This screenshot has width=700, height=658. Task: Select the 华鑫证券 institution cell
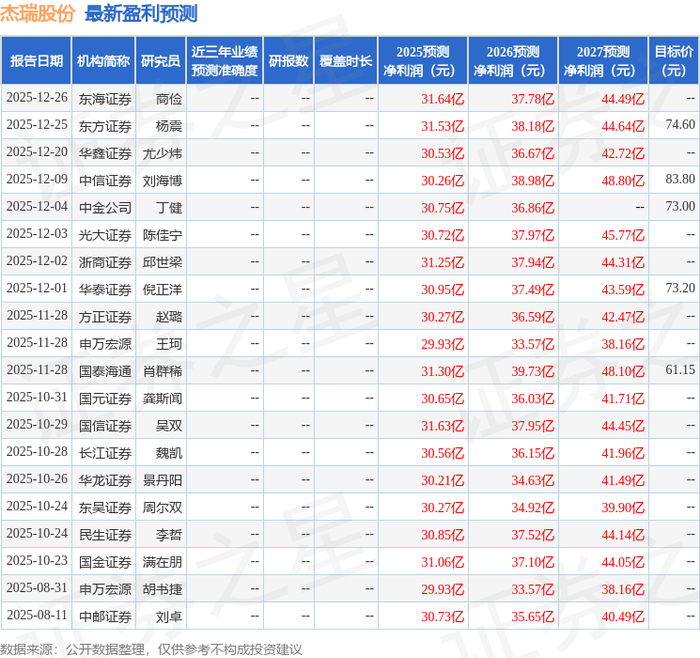coord(105,153)
